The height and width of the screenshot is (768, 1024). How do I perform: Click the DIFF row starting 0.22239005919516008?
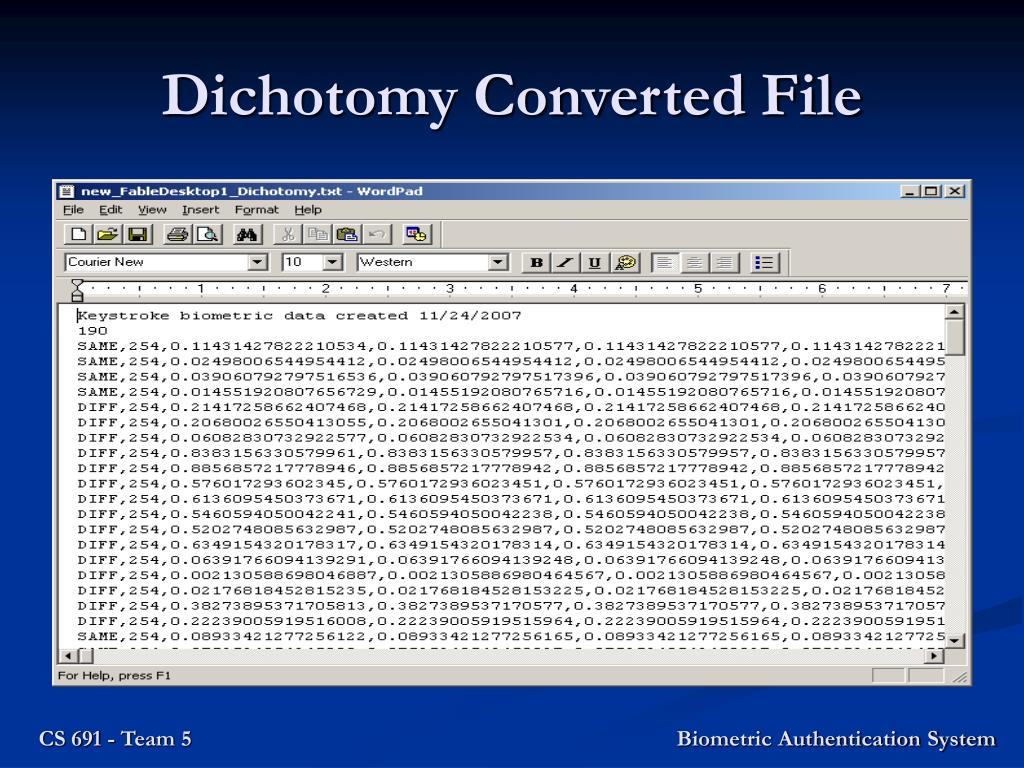(511, 621)
